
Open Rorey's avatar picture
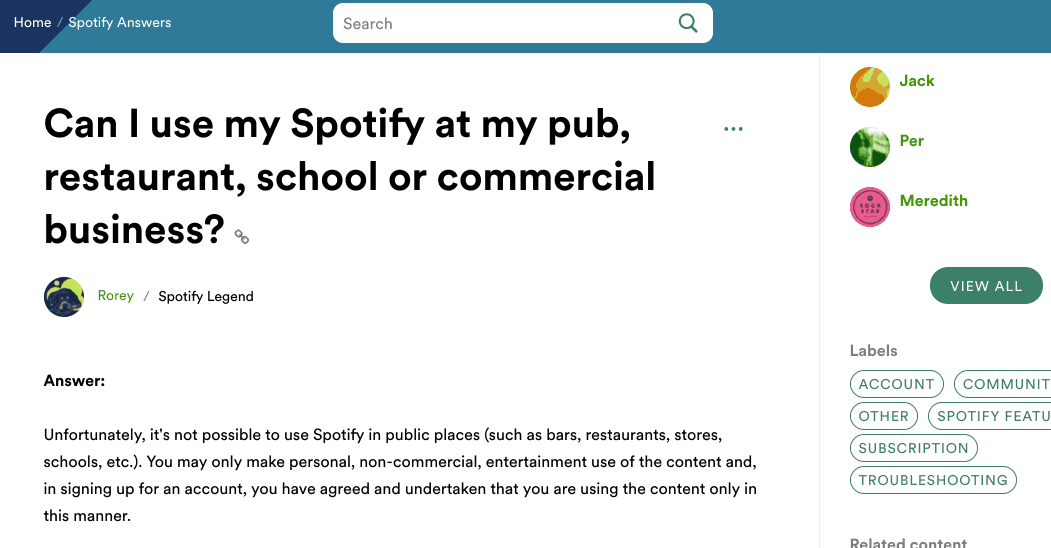[x=64, y=297]
